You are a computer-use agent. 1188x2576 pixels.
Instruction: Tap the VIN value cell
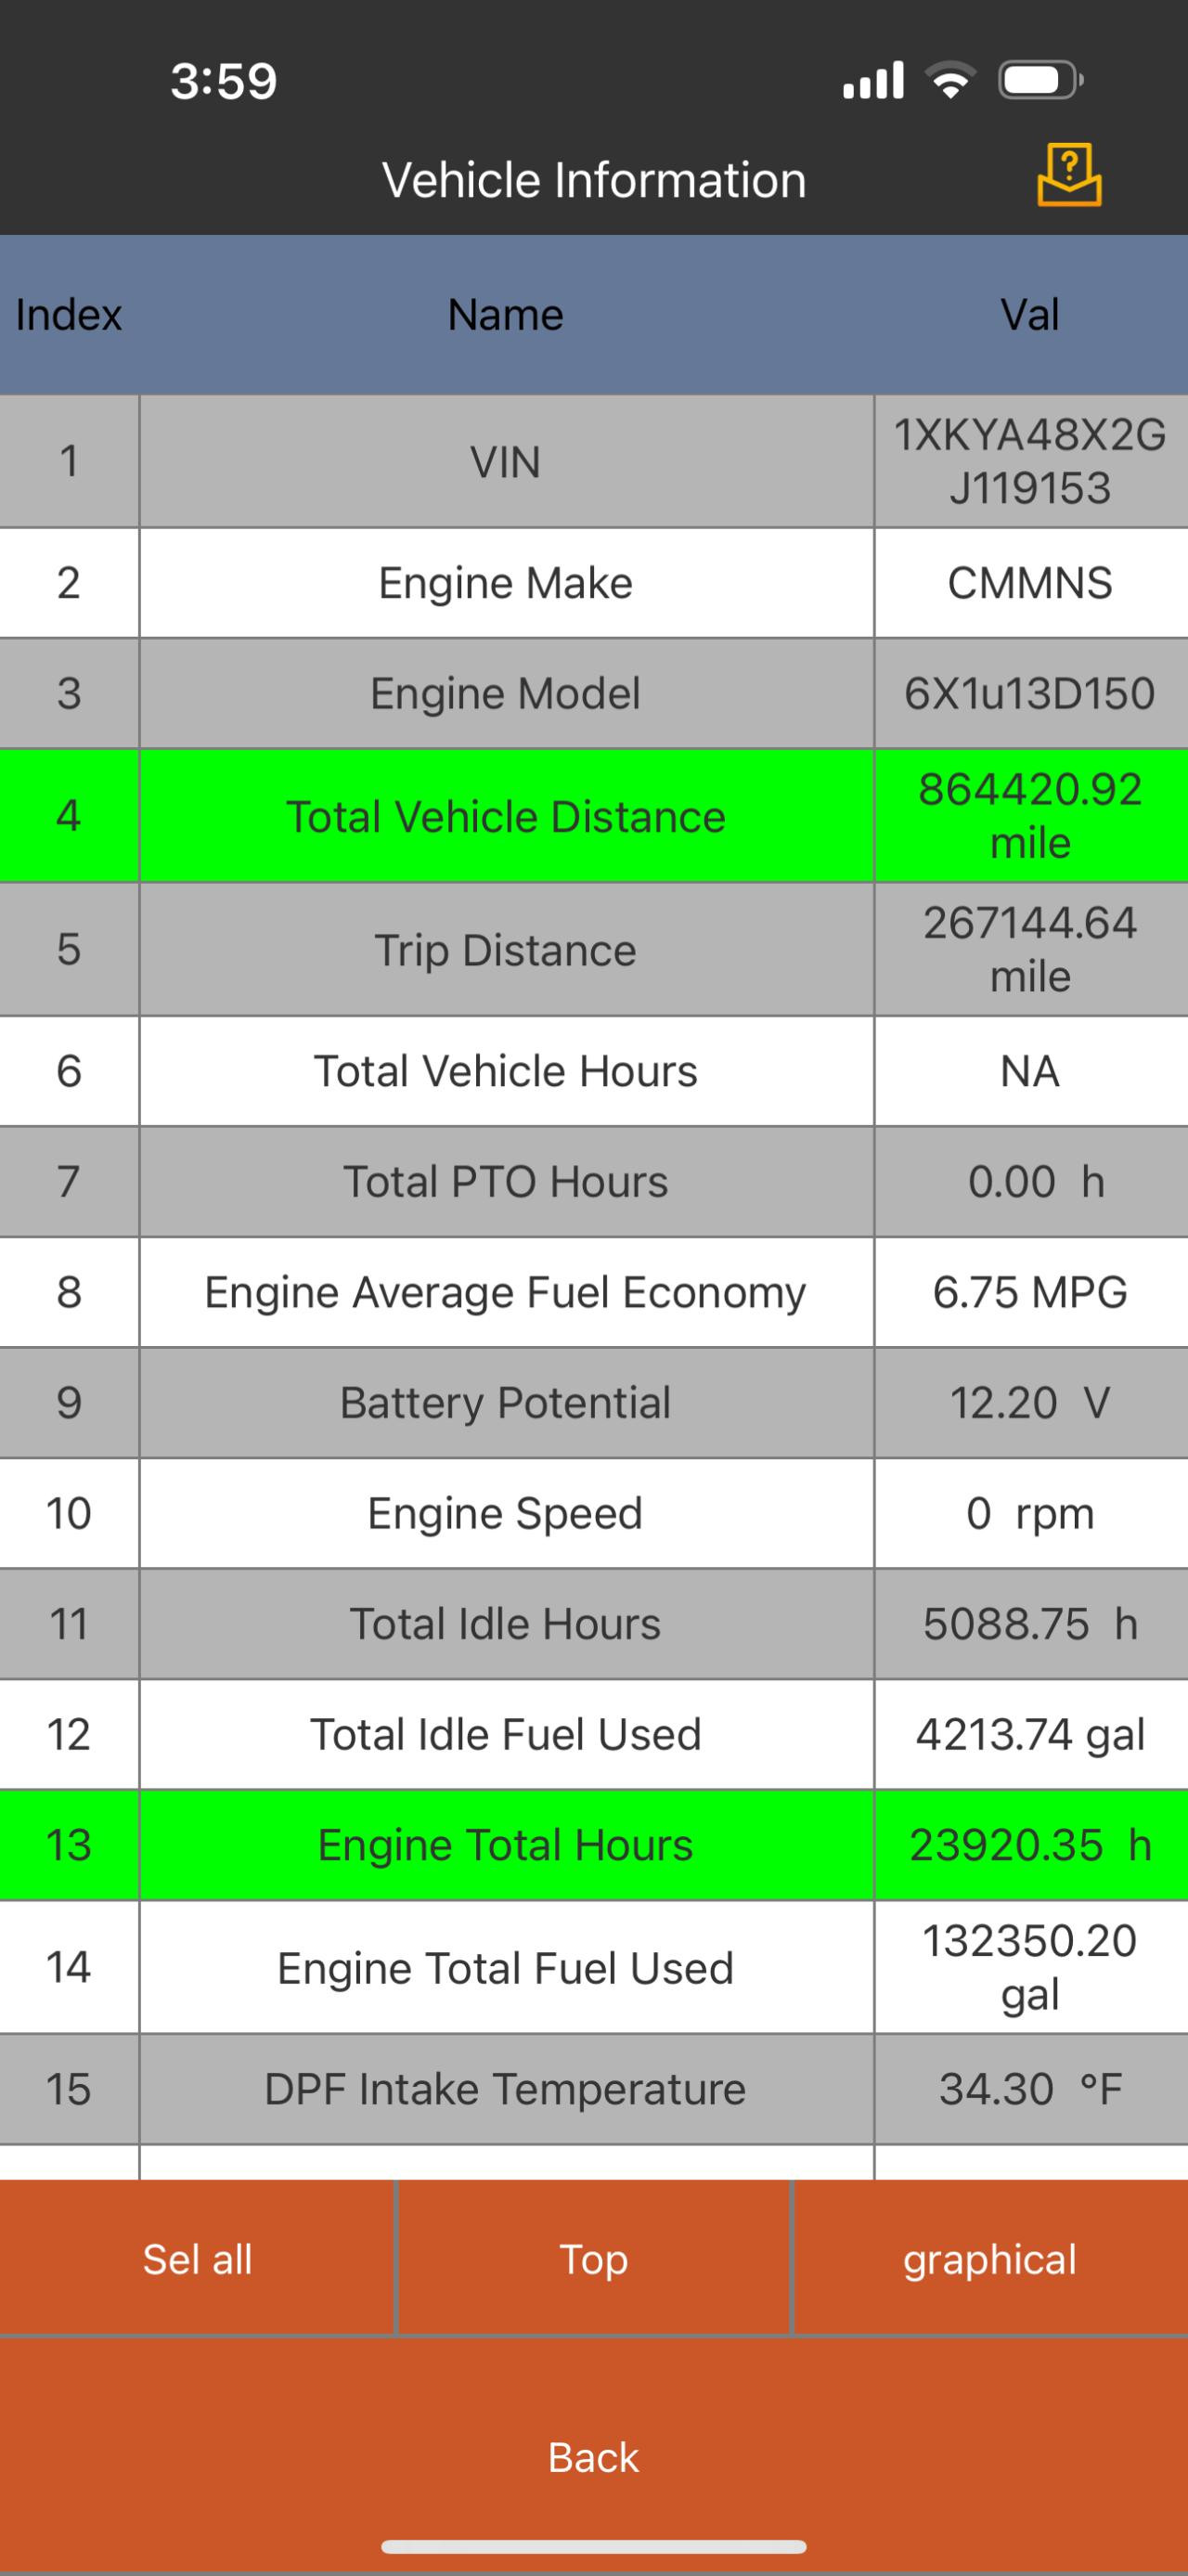(1030, 461)
